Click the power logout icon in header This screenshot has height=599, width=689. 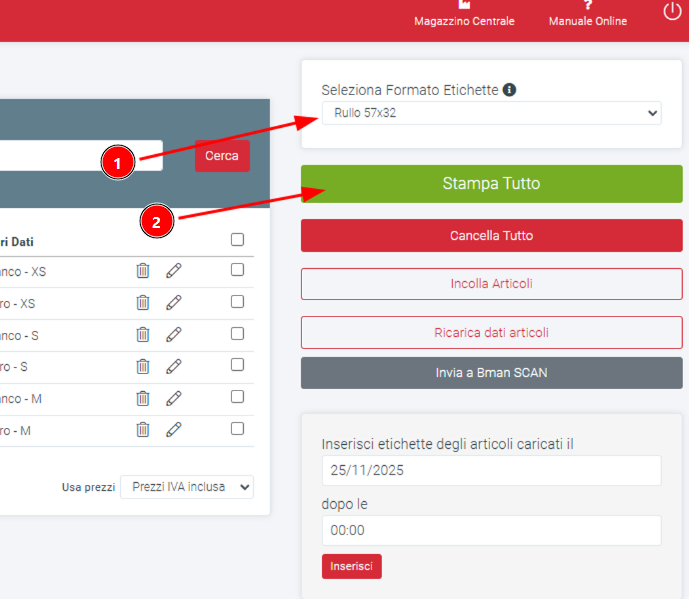[672, 11]
